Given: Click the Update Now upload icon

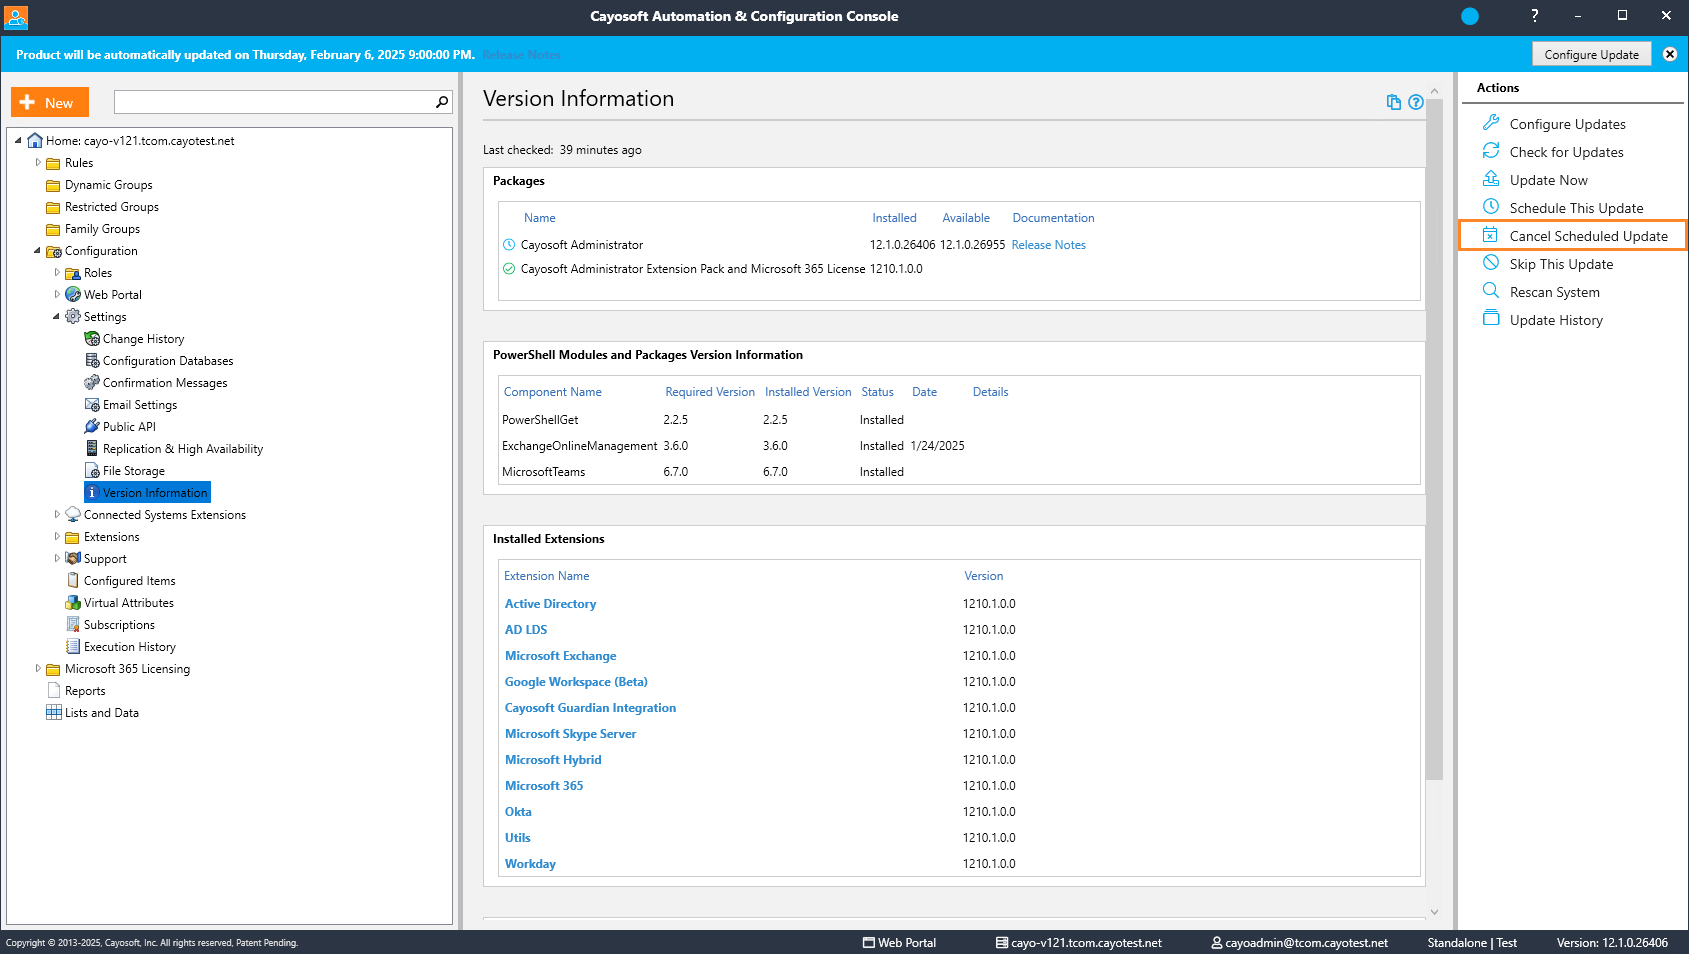Looking at the screenshot, I should pos(1490,178).
